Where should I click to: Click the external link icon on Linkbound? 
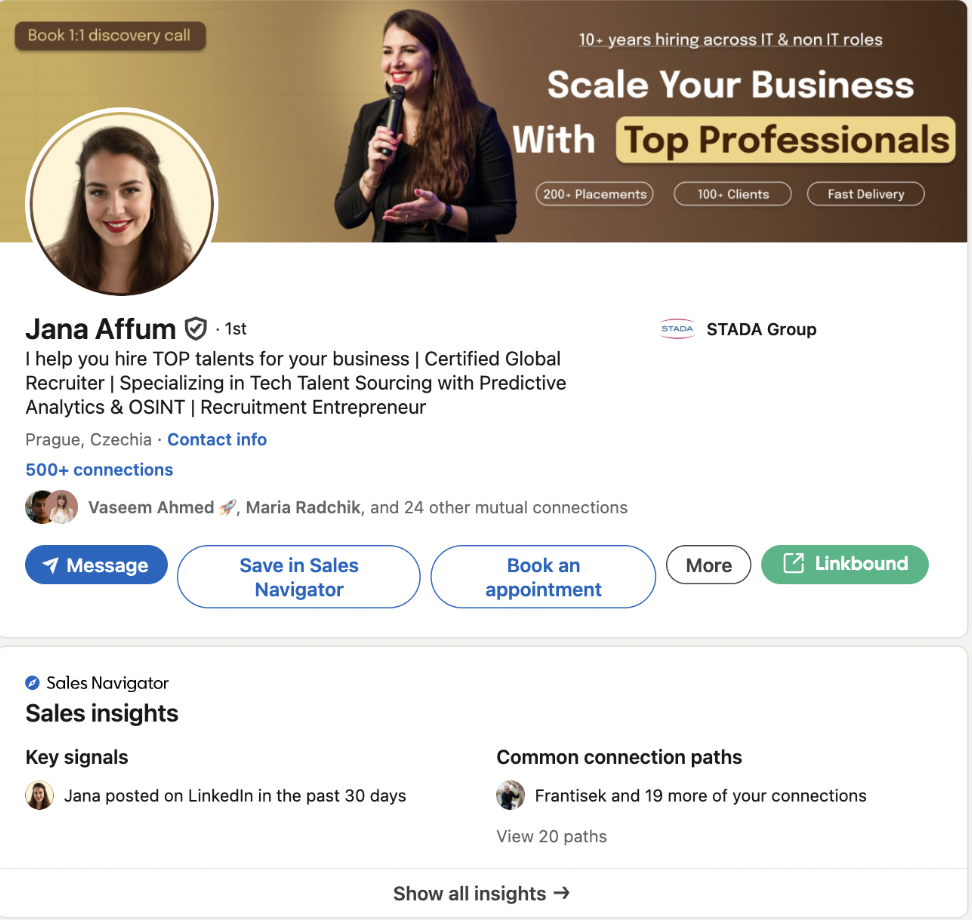(793, 563)
